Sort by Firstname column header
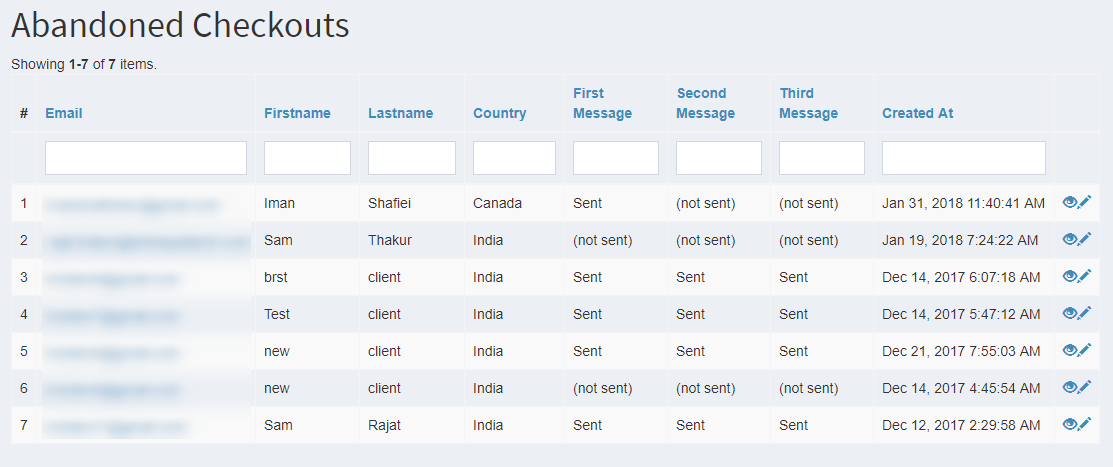Screen dimensions: 1113x467 click(x=297, y=113)
